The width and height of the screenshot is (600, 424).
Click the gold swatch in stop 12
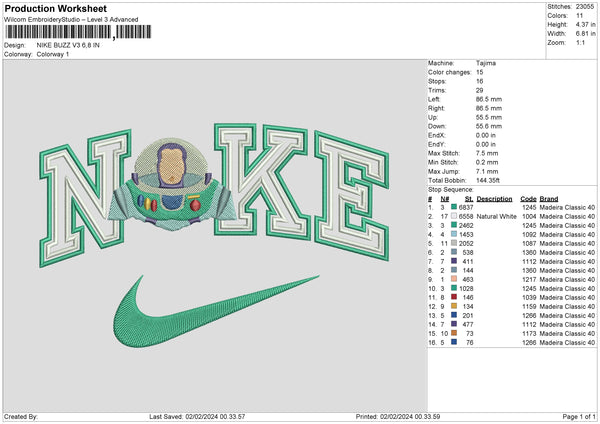[x=454, y=306]
